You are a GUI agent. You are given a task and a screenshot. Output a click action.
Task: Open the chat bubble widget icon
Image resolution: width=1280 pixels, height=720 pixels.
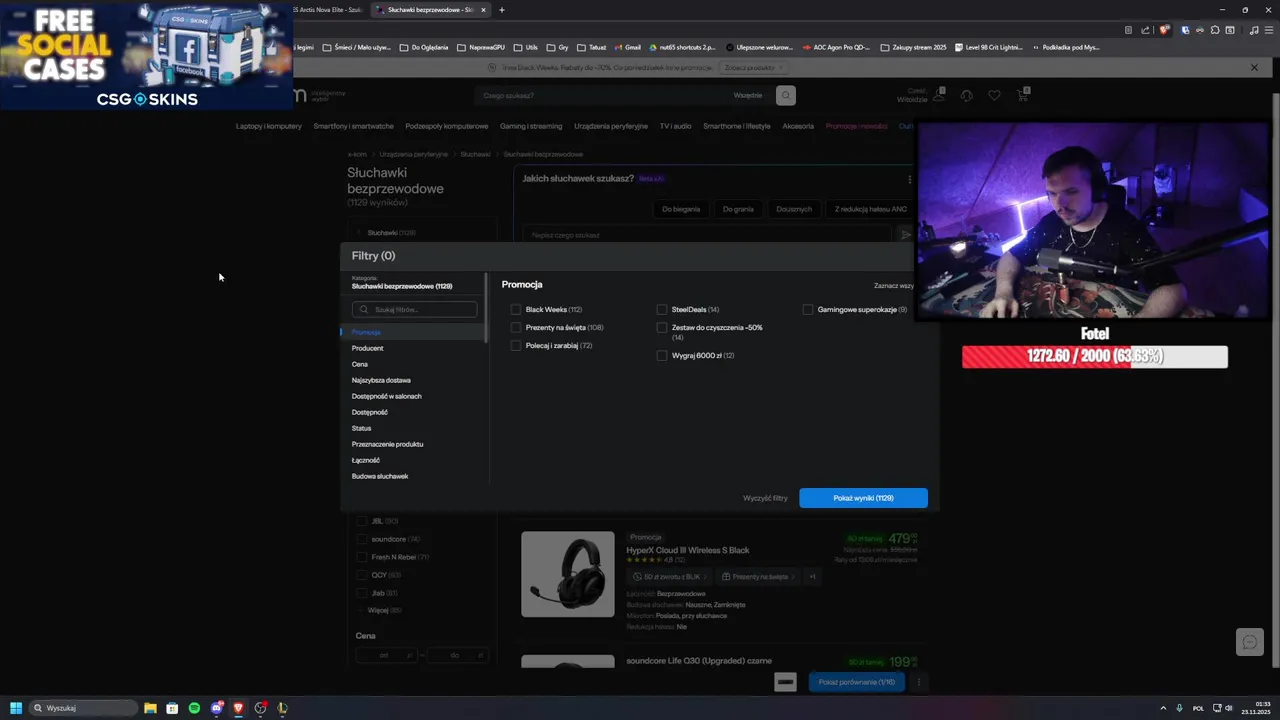tap(1250, 642)
